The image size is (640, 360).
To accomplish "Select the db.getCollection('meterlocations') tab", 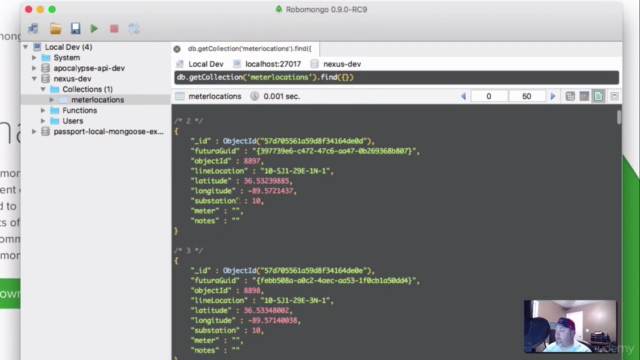I will tap(249, 49).
